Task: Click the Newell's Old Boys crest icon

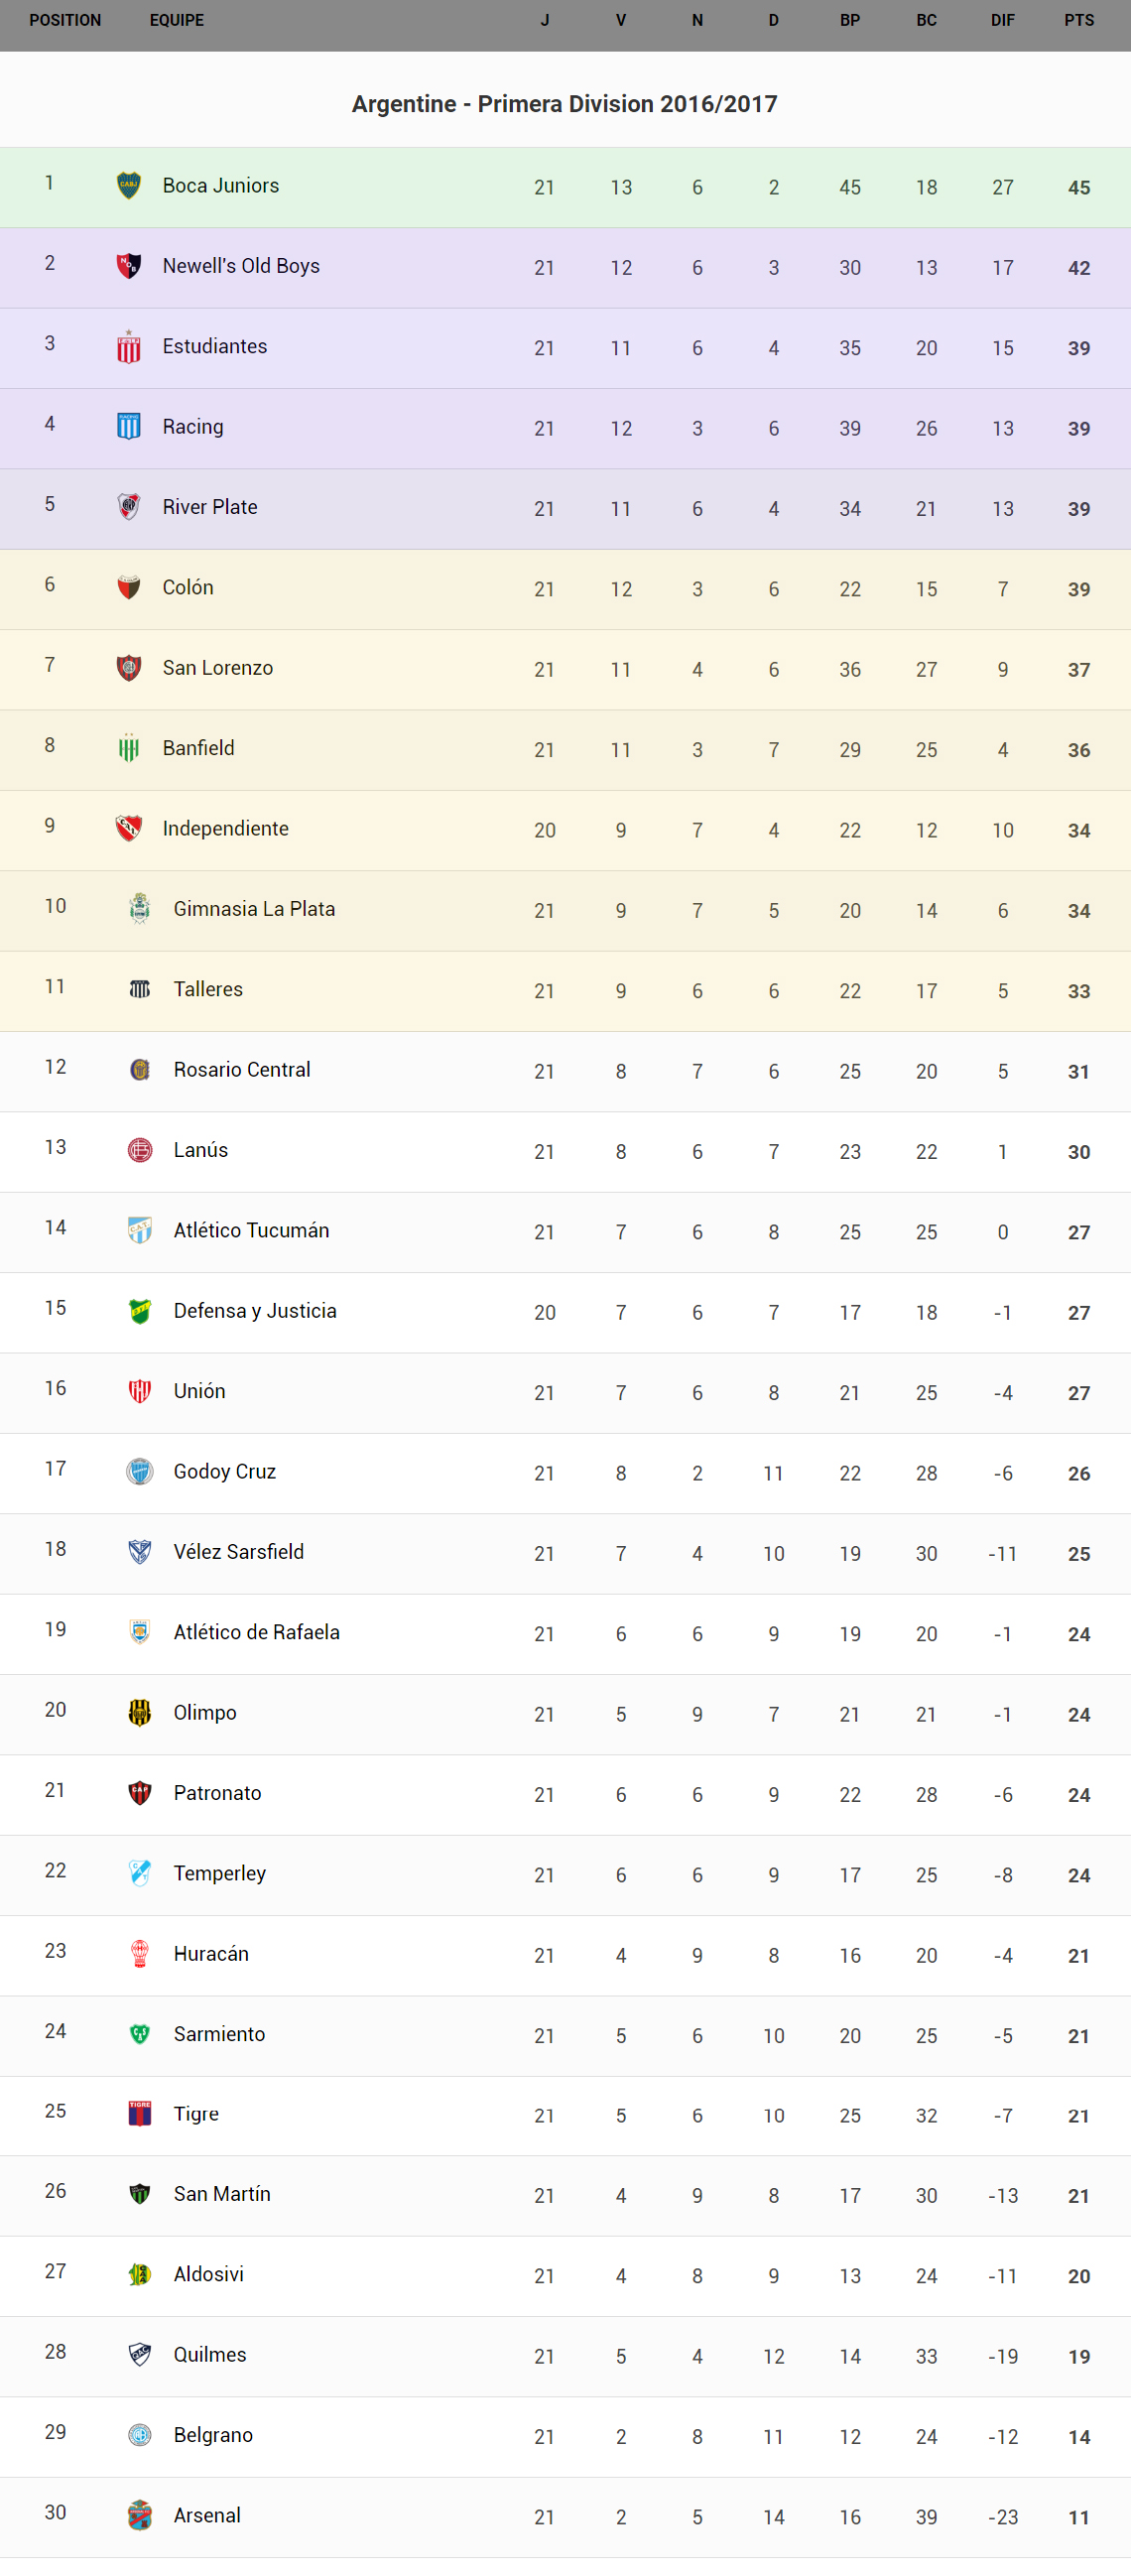Action: tap(129, 266)
